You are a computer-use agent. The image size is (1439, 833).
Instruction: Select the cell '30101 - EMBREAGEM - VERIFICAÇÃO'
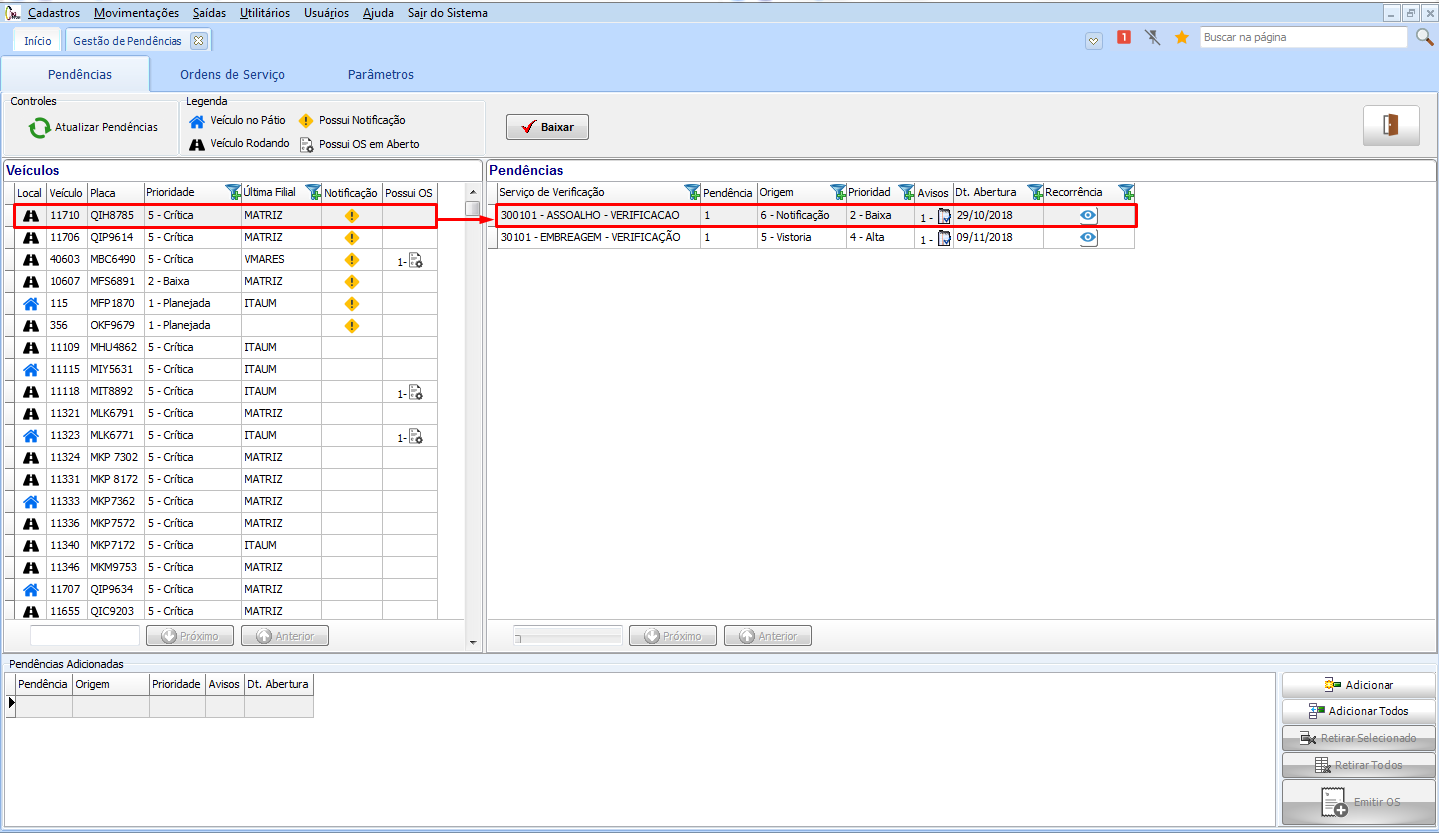pyautogui.click(x=599, y=238)
